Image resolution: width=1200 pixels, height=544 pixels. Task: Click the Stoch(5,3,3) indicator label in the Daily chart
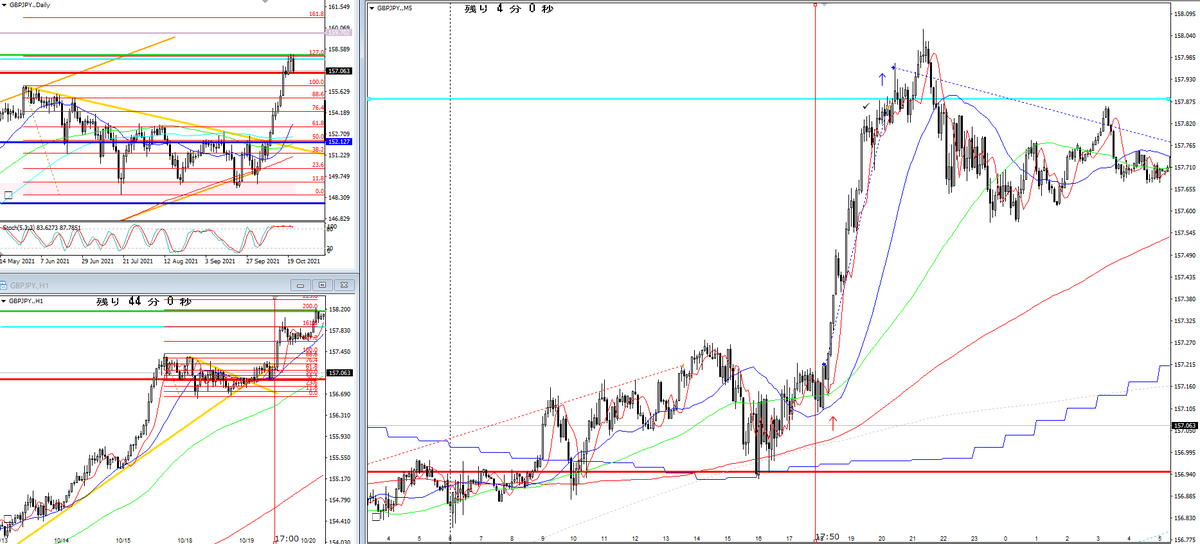point(41,229)
